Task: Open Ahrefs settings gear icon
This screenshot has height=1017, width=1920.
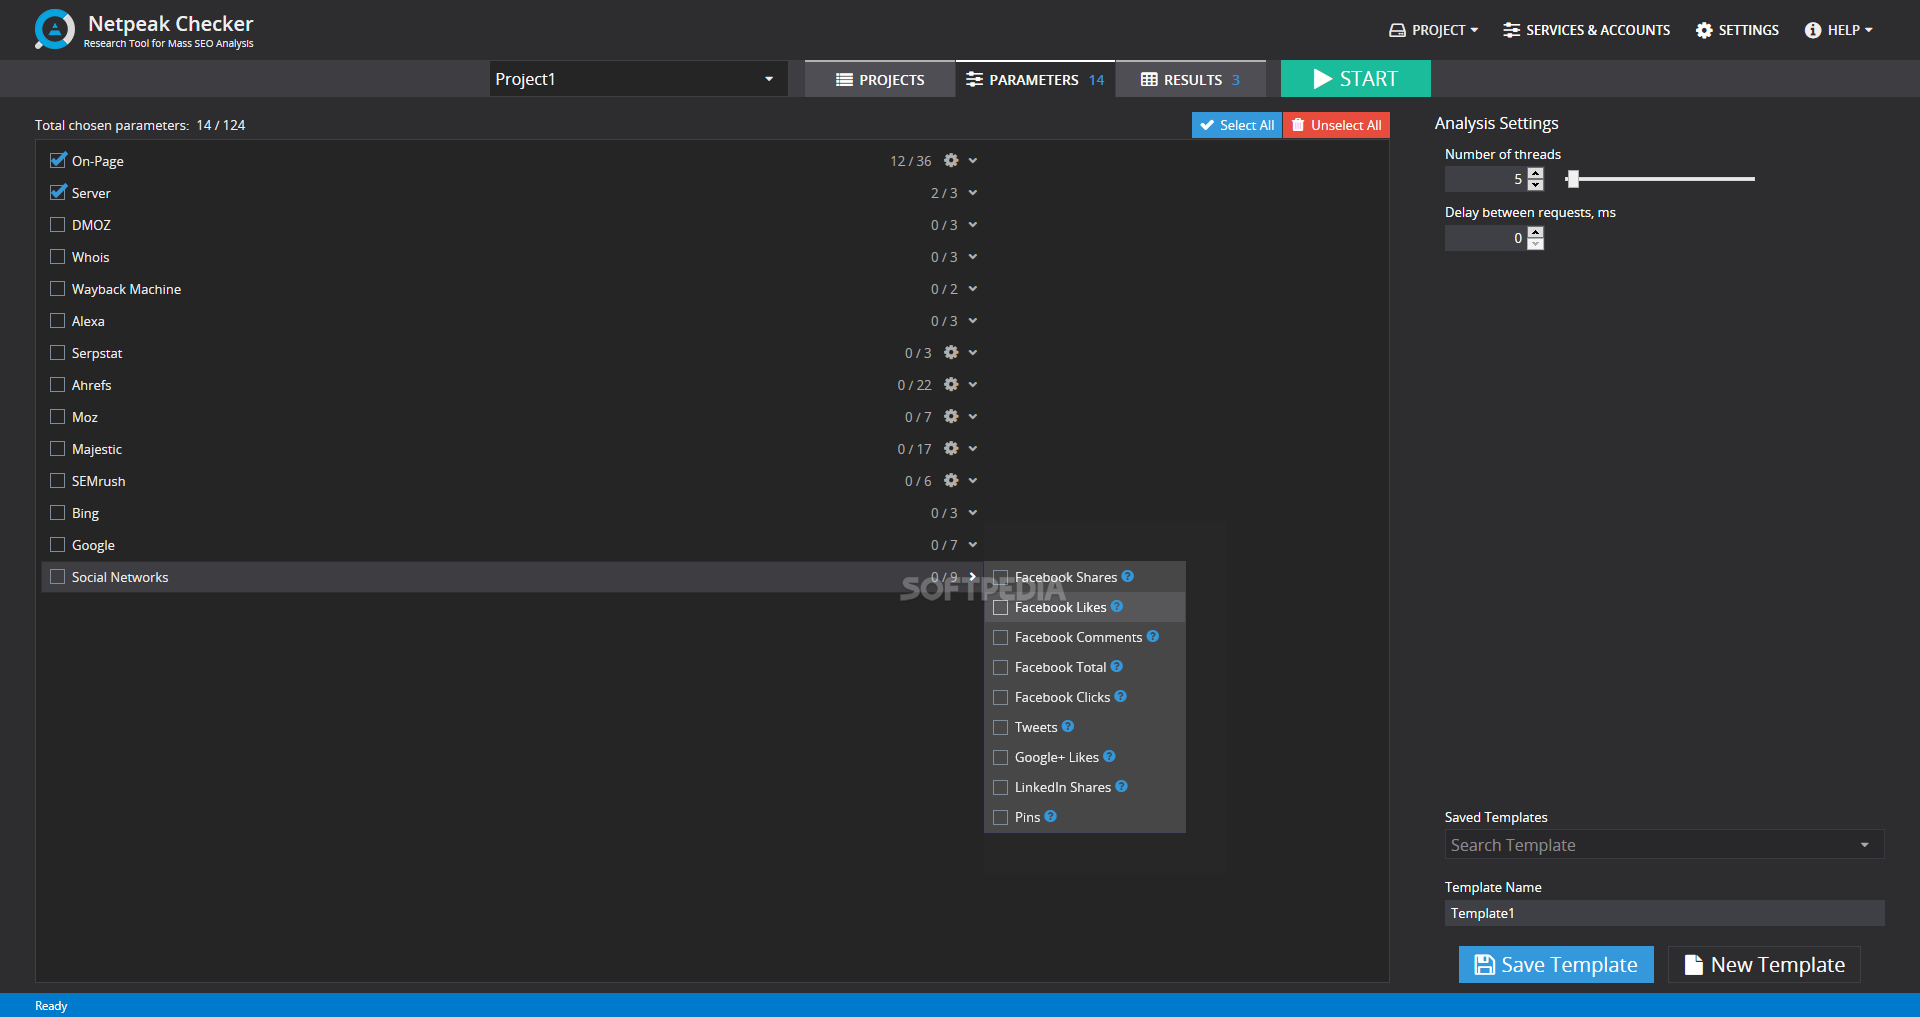Action: coord(951,384)
